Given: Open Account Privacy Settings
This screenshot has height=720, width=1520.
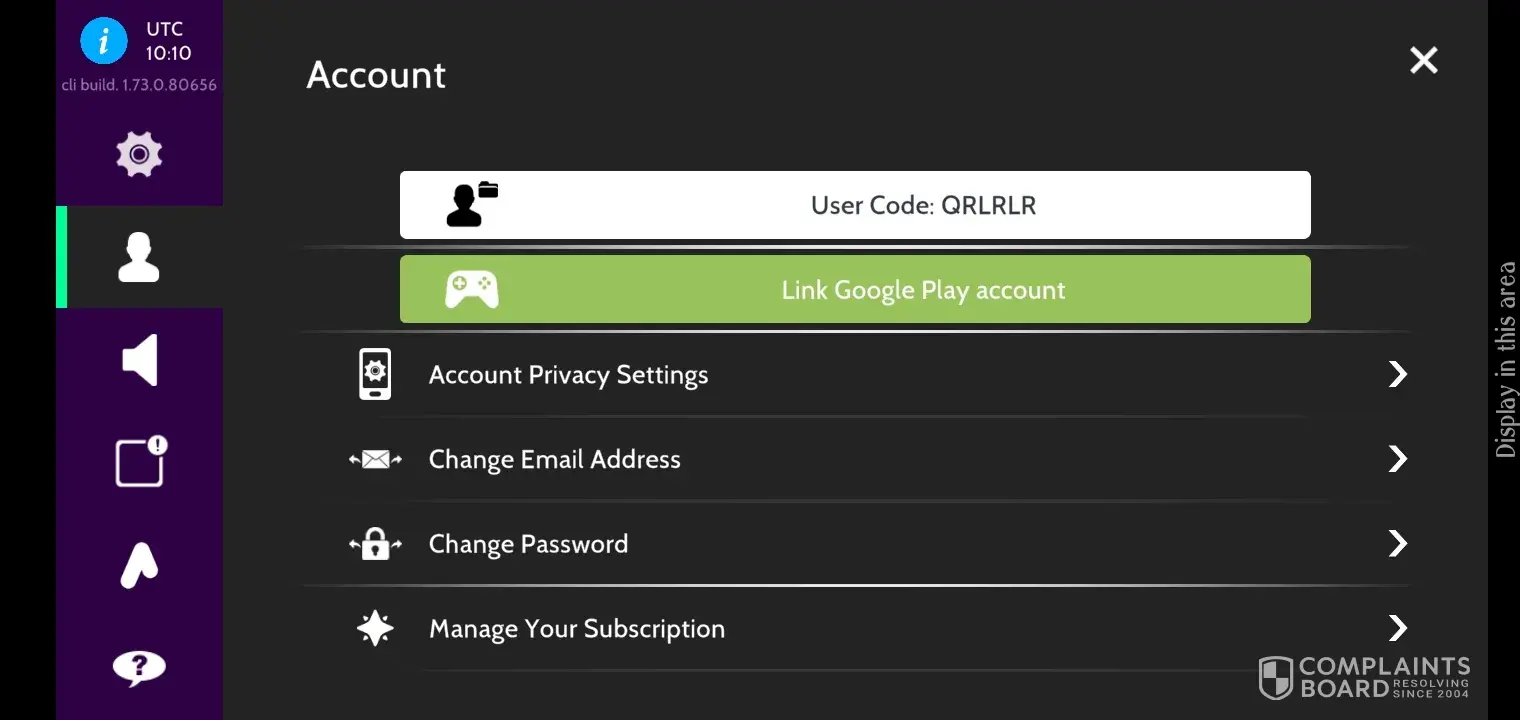Looking at the screenshot, I should pyautogui.click(x=568, y=375).
